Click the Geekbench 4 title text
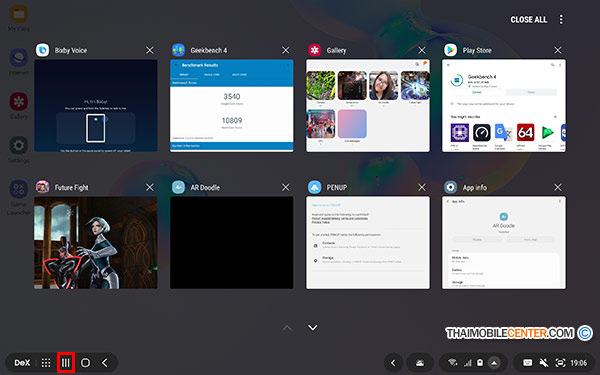The image size is (600, 375). 209,50
